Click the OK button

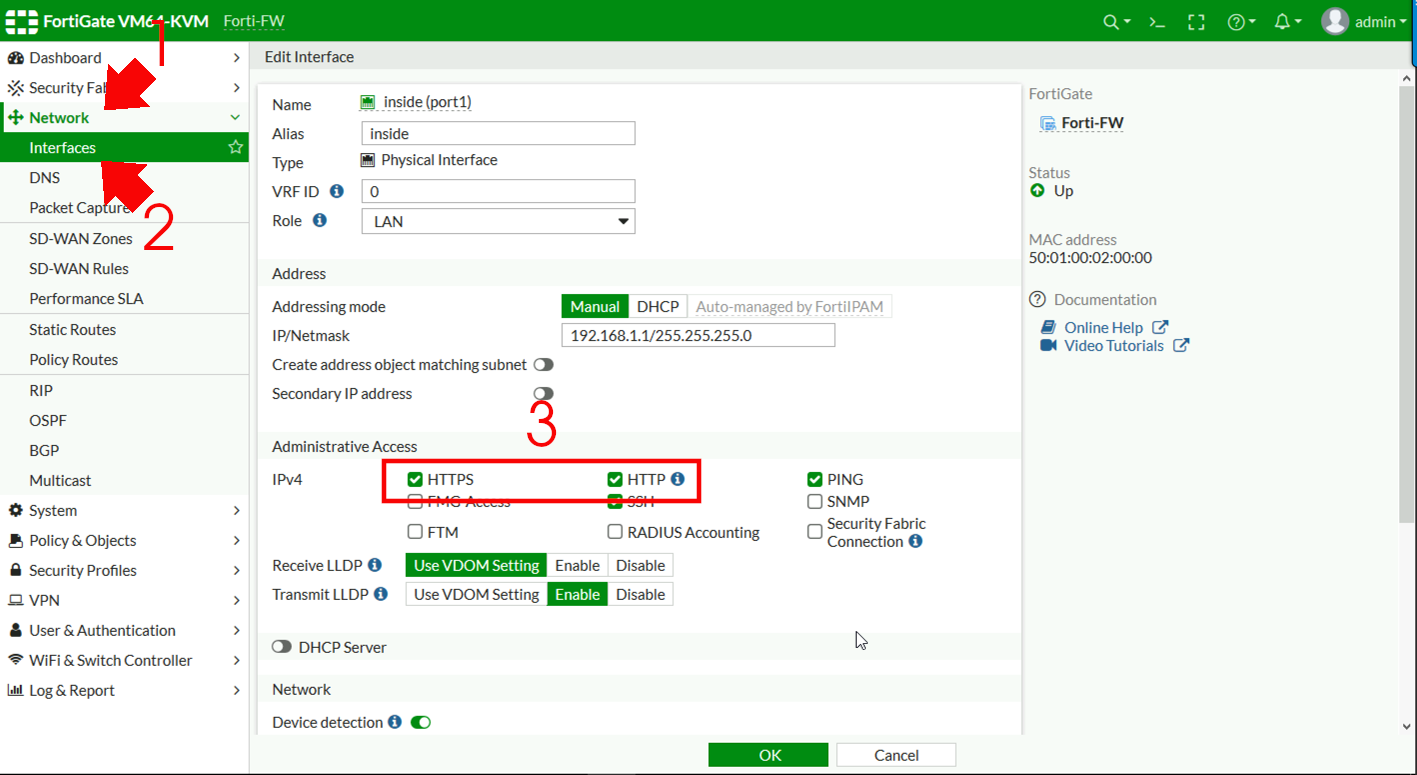pos(769,755)
